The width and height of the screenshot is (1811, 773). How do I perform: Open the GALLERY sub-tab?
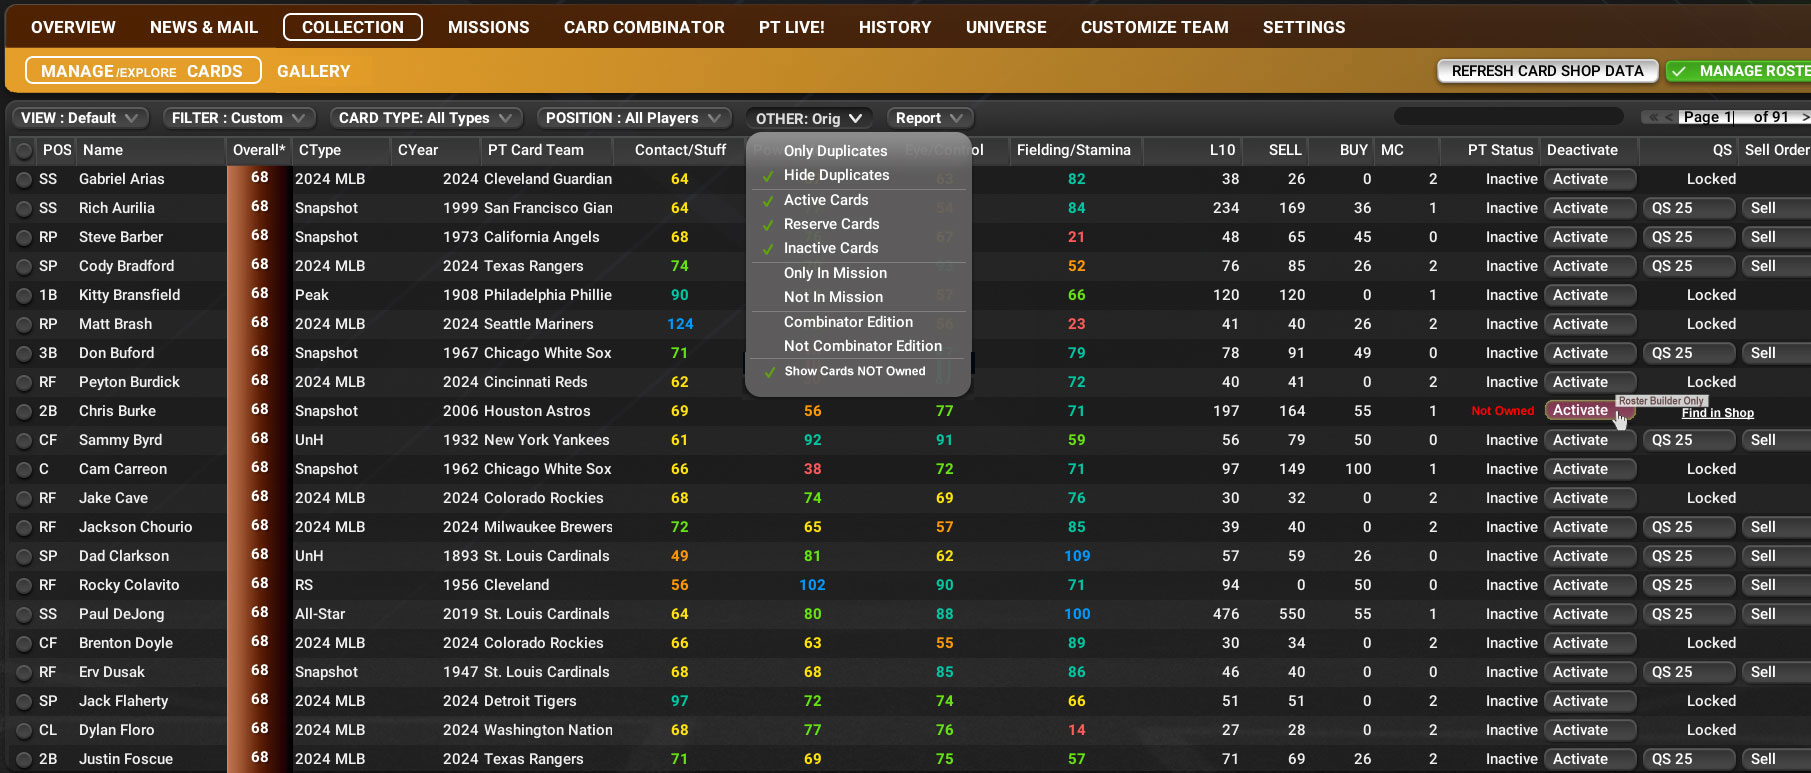pos(313,71)
